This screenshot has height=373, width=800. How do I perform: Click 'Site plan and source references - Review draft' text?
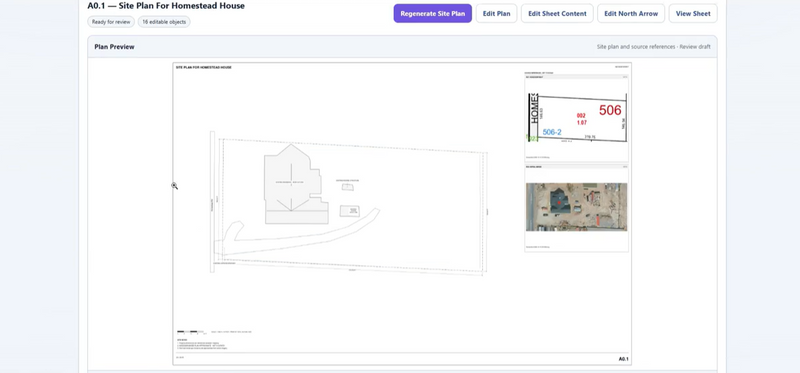pyautogui.click(x=654, y=47)
